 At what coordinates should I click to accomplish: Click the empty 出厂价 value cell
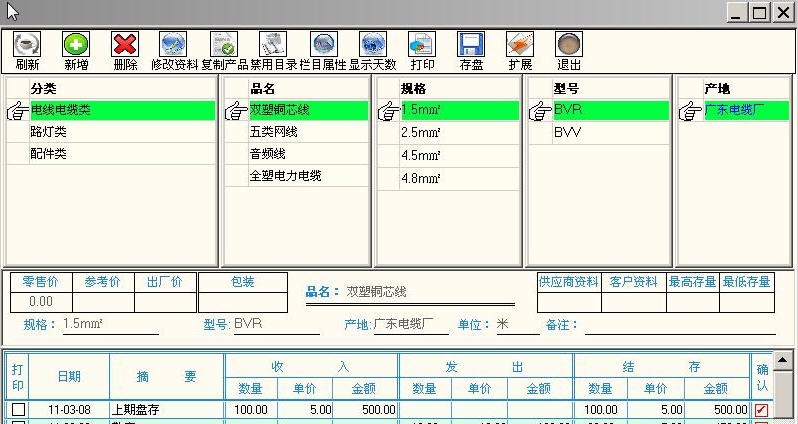(165, 302)
